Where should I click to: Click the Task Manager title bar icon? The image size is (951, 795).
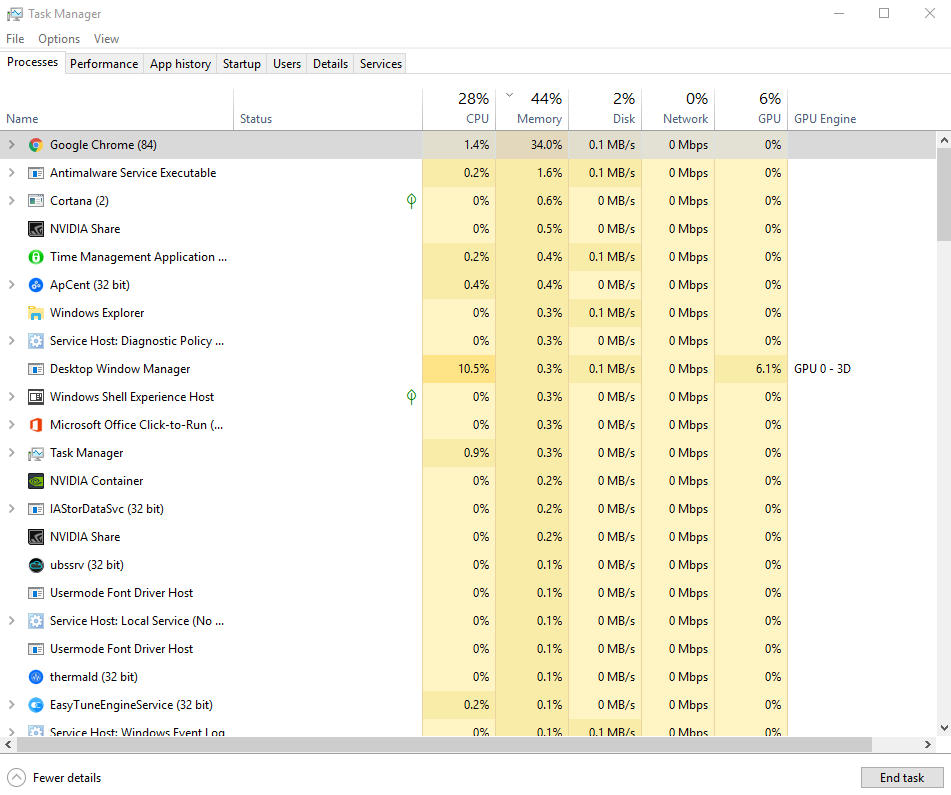point(15,14)
